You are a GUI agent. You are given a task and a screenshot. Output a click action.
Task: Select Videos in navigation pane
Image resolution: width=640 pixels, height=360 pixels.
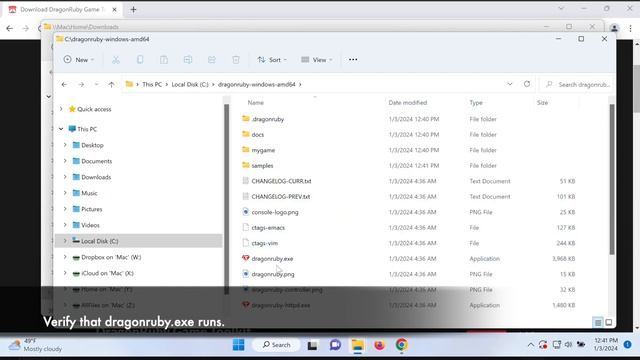pos(90,225)
